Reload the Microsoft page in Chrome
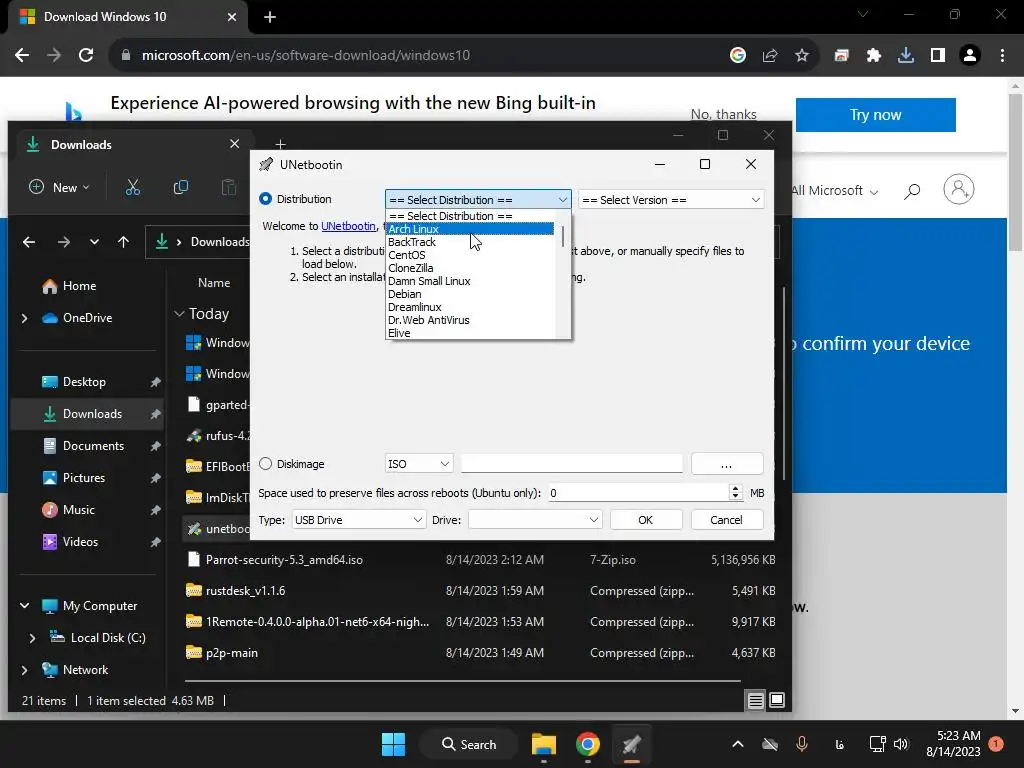The height and width of the screenshot is (768, 1024). 86,55
